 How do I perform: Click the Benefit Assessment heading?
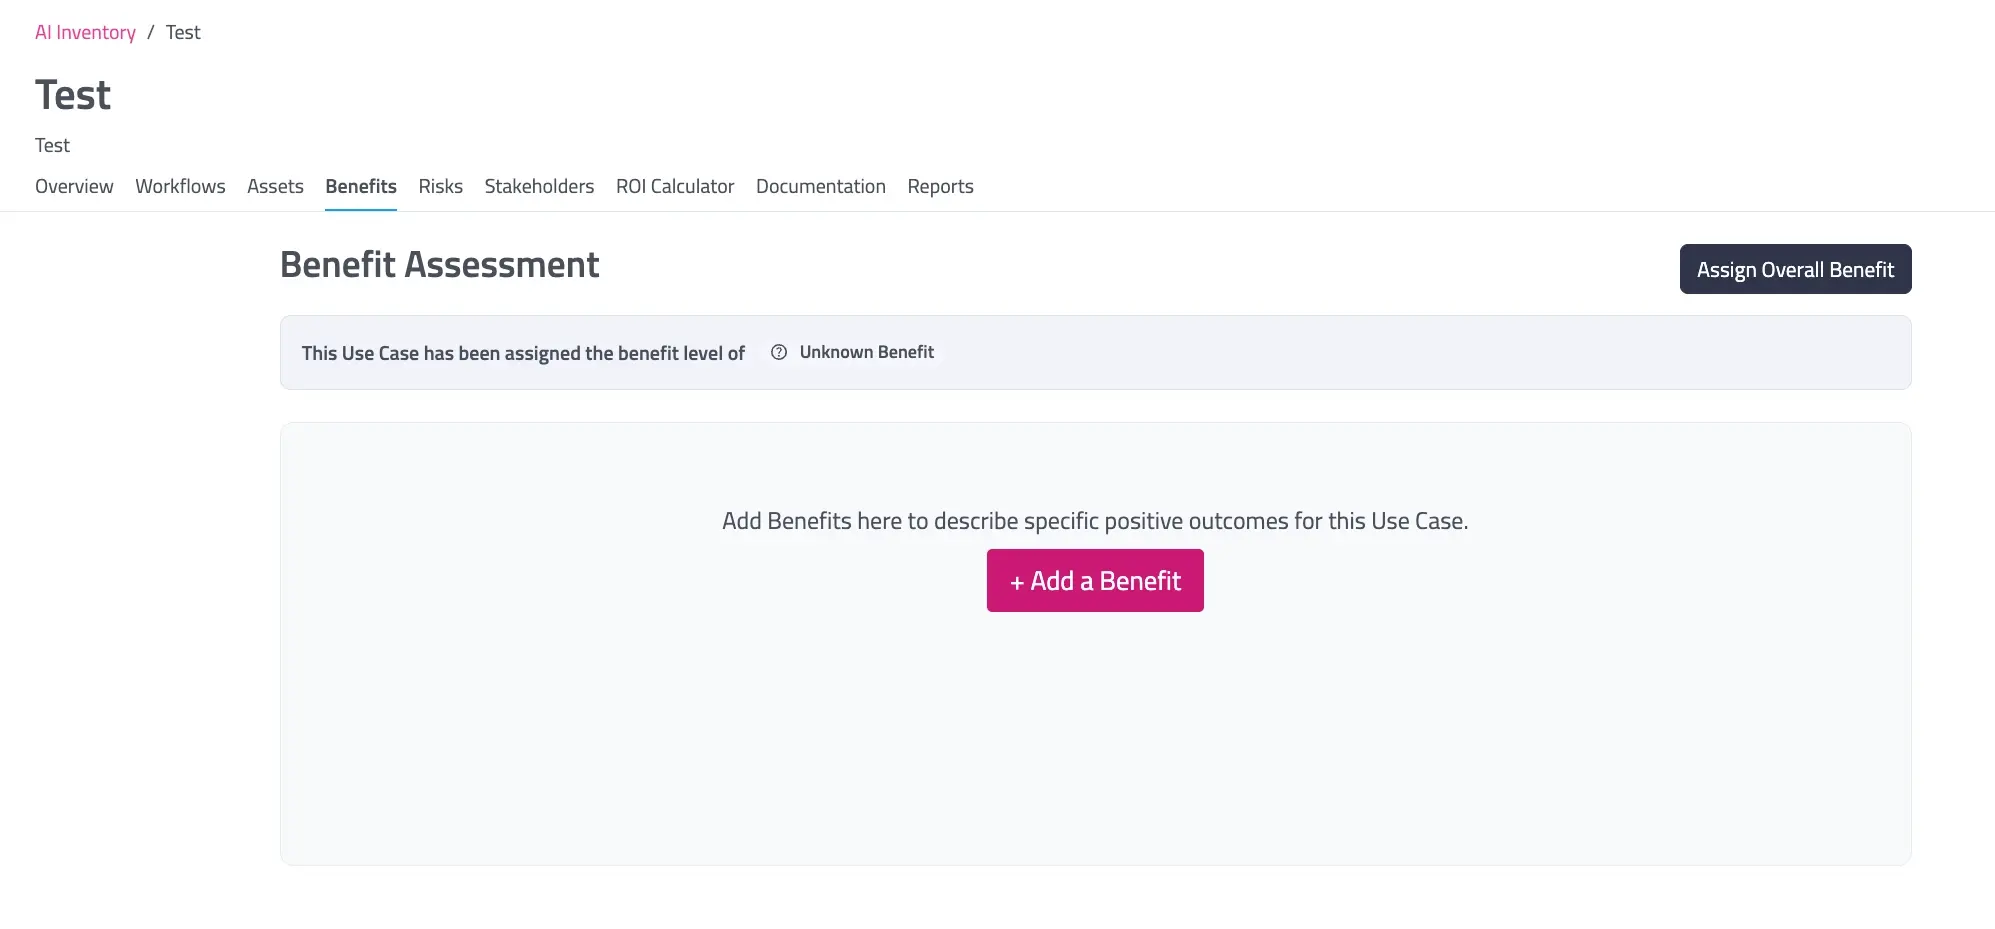coord(440,265)
